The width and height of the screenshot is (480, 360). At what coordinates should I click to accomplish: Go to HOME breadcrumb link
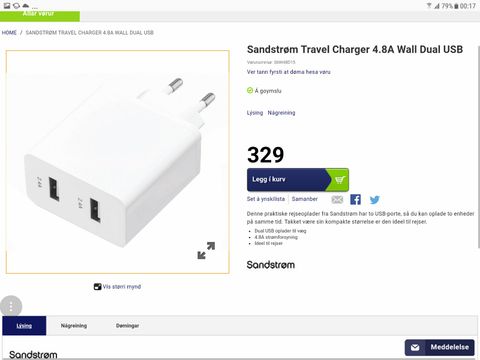(x=9, y=33)
